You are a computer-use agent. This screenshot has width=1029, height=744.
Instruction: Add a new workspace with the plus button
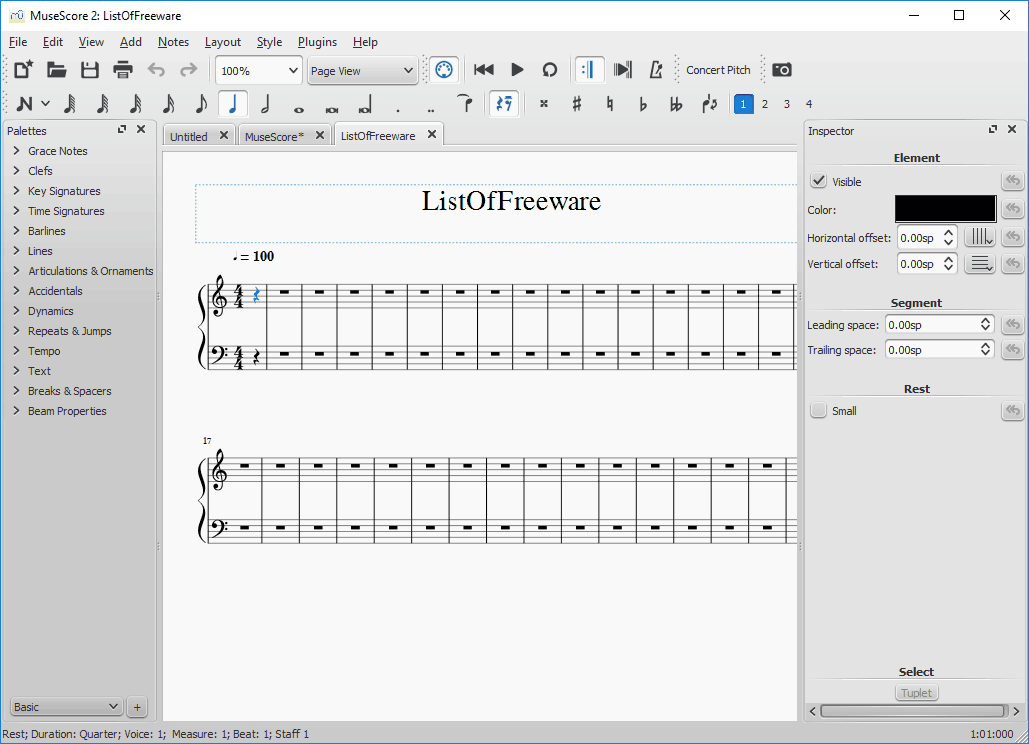pyautogui.click(x=137, y=707)
